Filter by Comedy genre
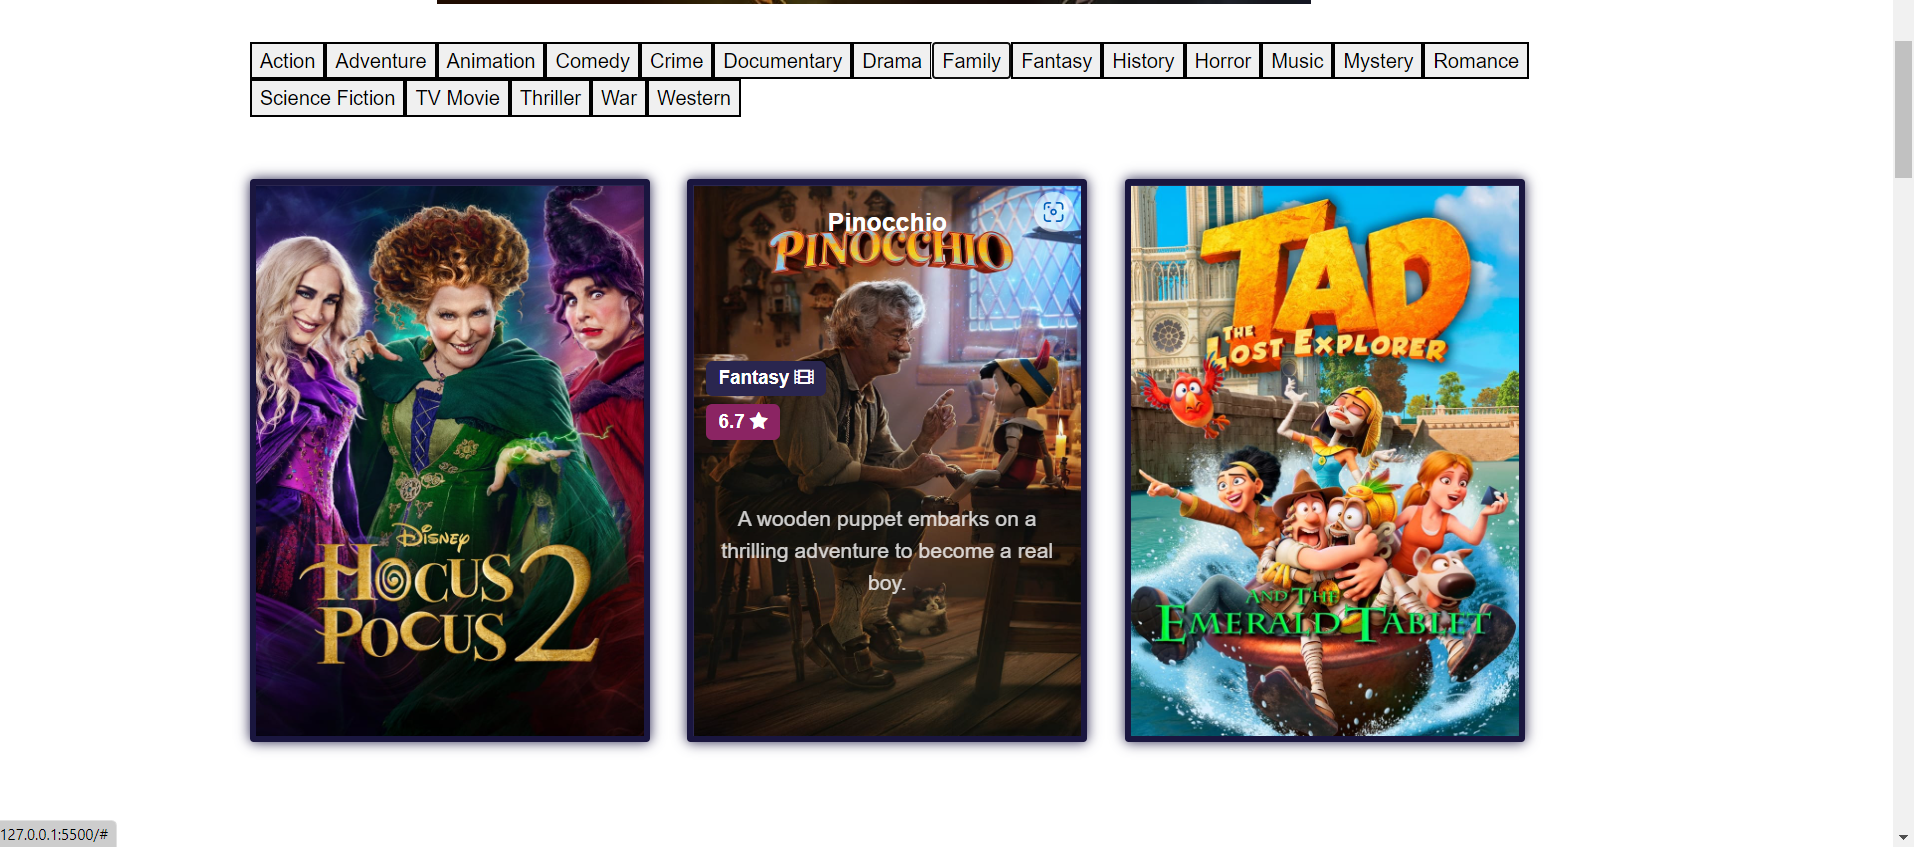The height and width of the screenshot is (847, 1914). click(593, 61)
